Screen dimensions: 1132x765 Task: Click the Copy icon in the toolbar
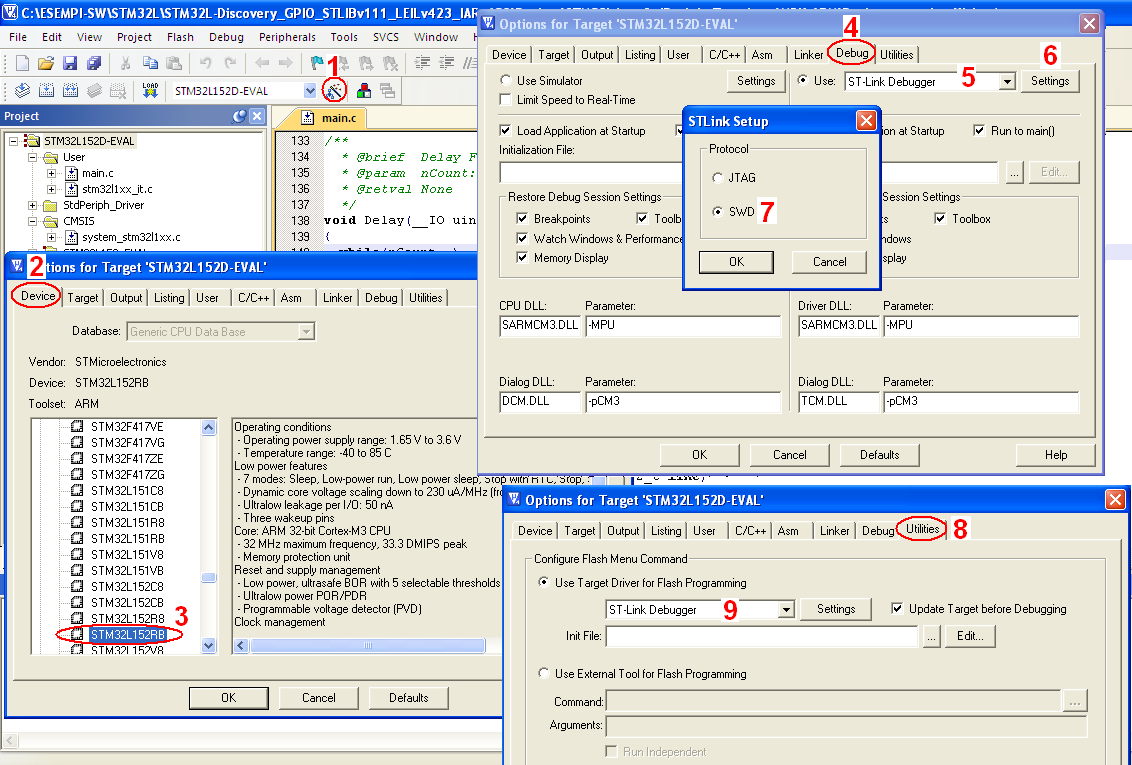click(x=149, y=63)
